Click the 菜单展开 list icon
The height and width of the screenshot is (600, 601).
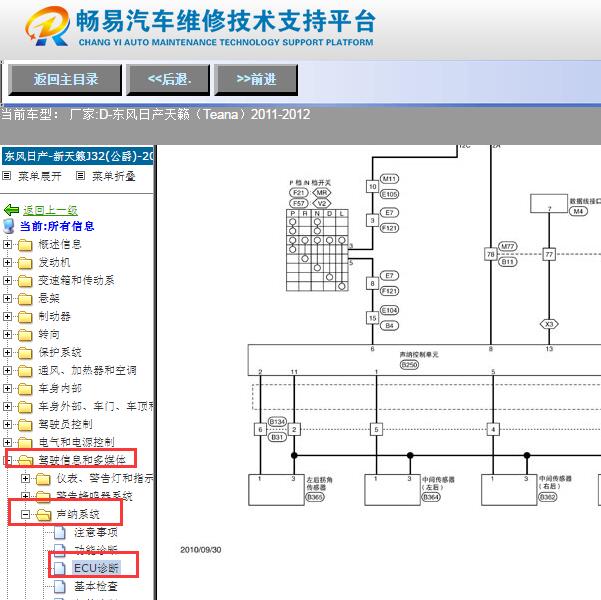coord(7,176)
